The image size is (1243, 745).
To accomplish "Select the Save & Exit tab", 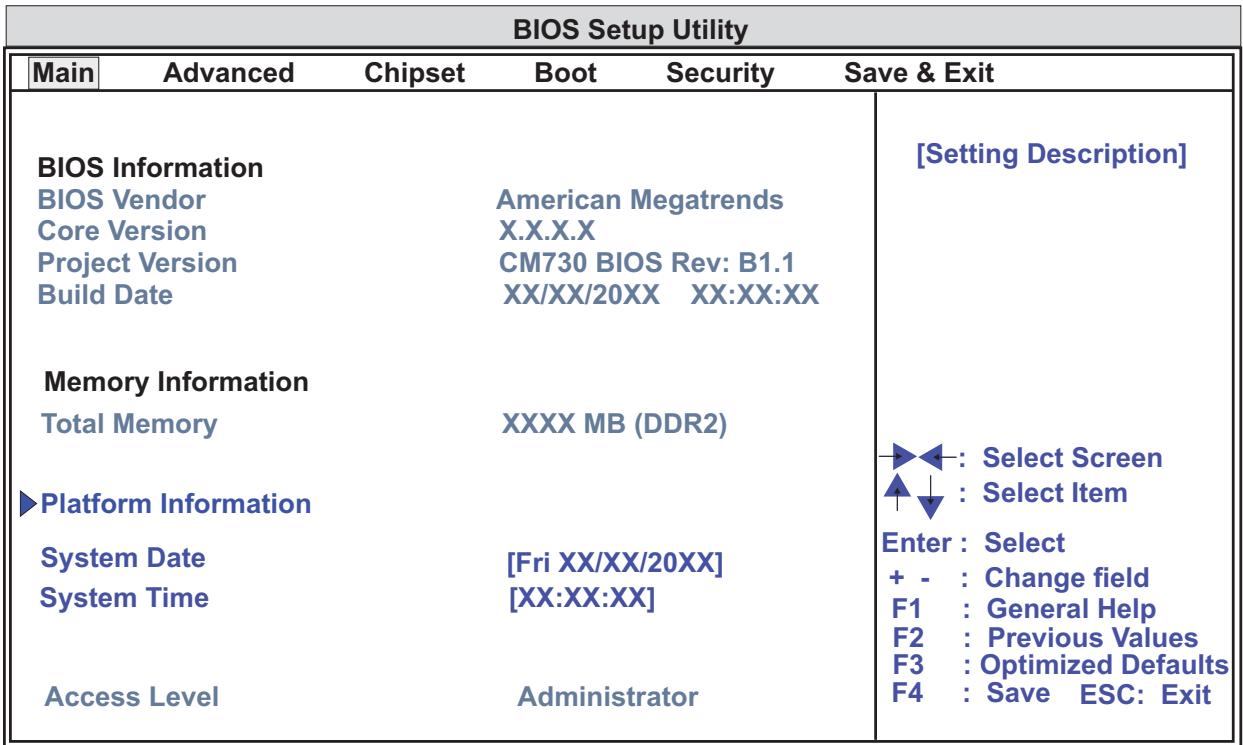I will click(x=920, y=72).
